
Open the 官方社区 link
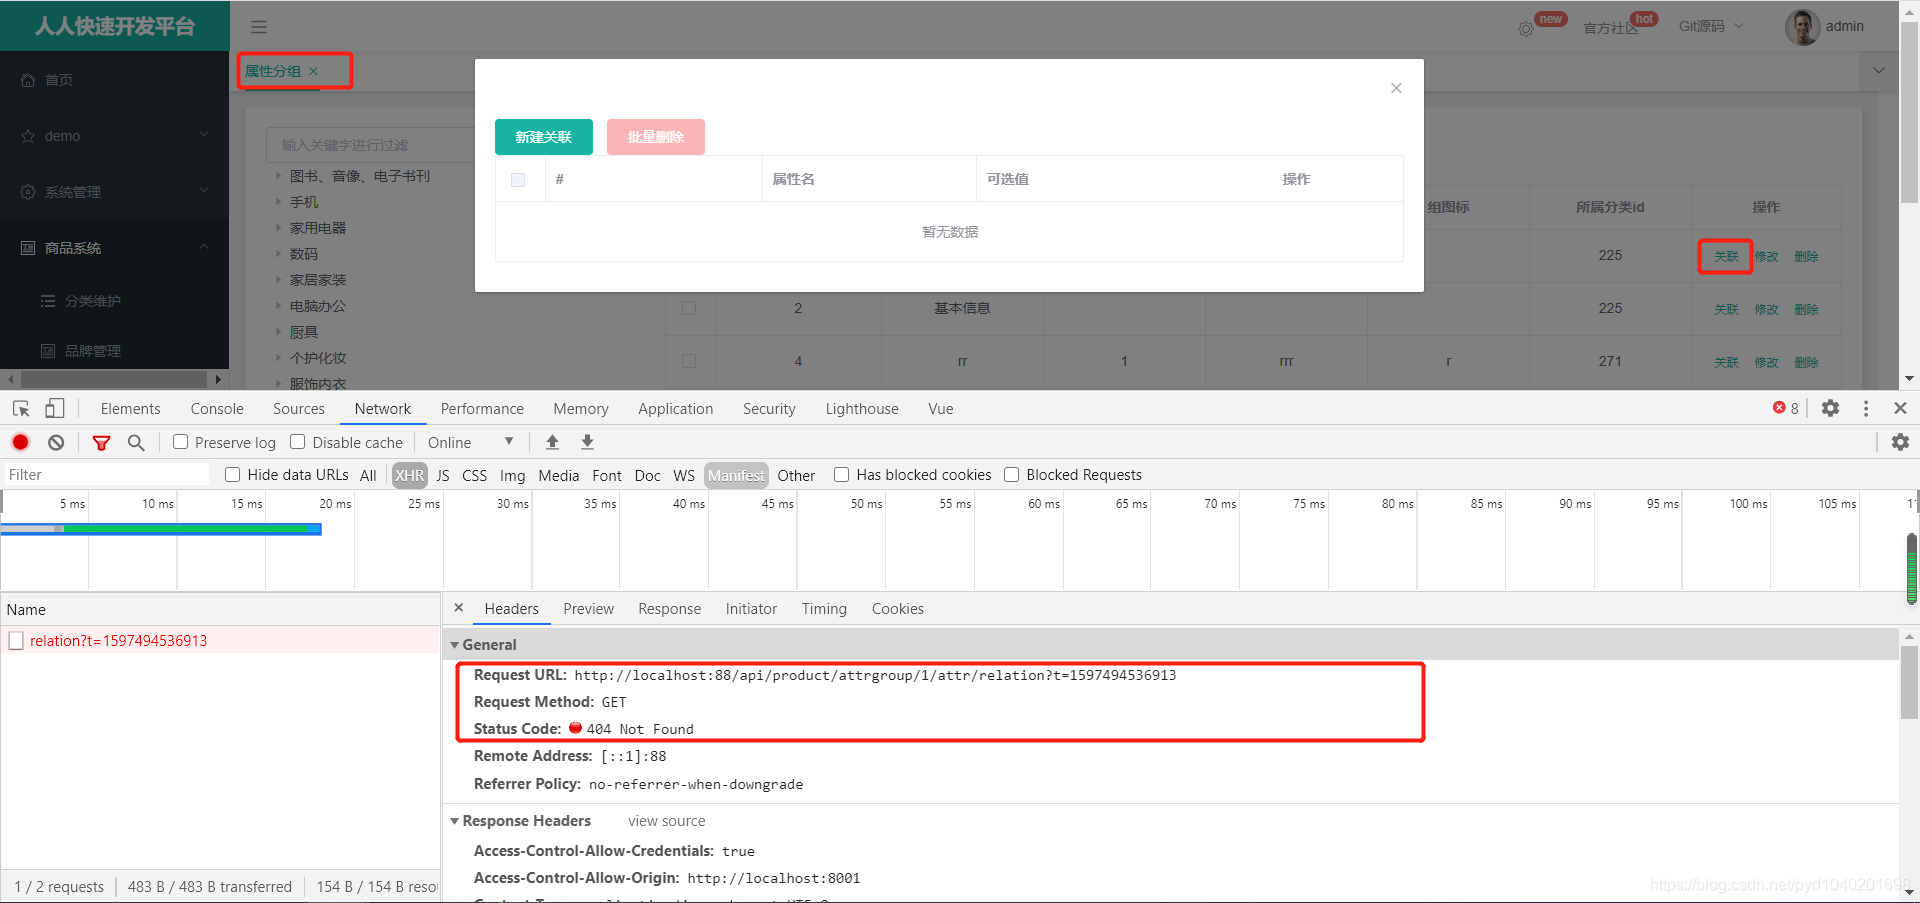click(1611, 27)
